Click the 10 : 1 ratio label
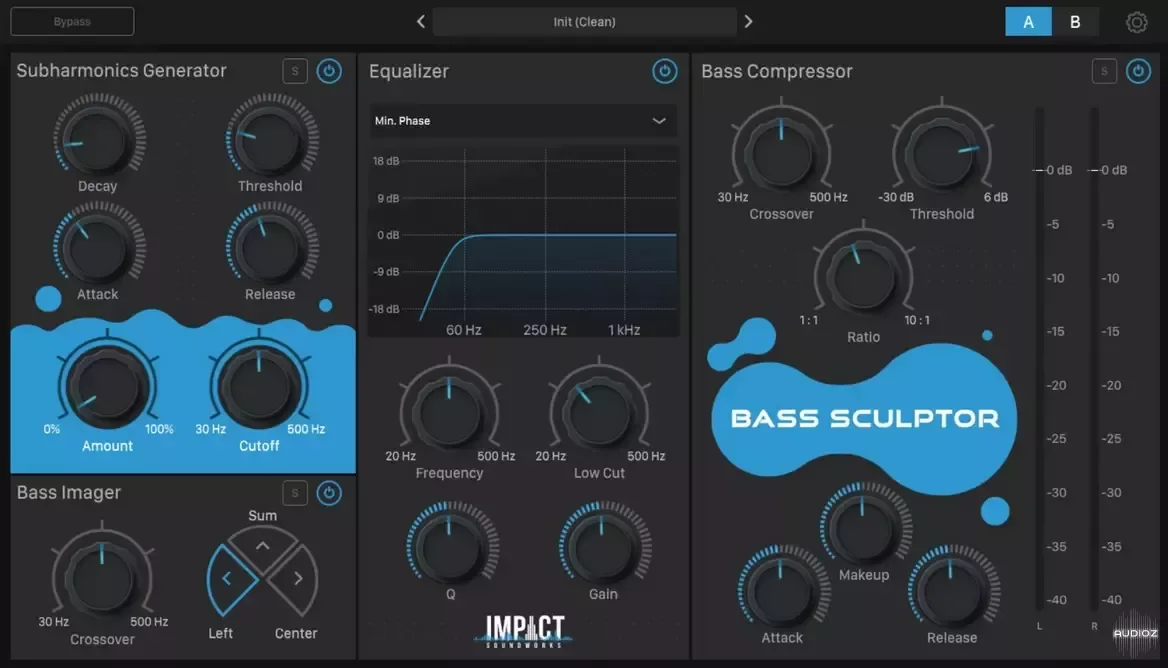 pyautogui.click(x=917, y=320)
